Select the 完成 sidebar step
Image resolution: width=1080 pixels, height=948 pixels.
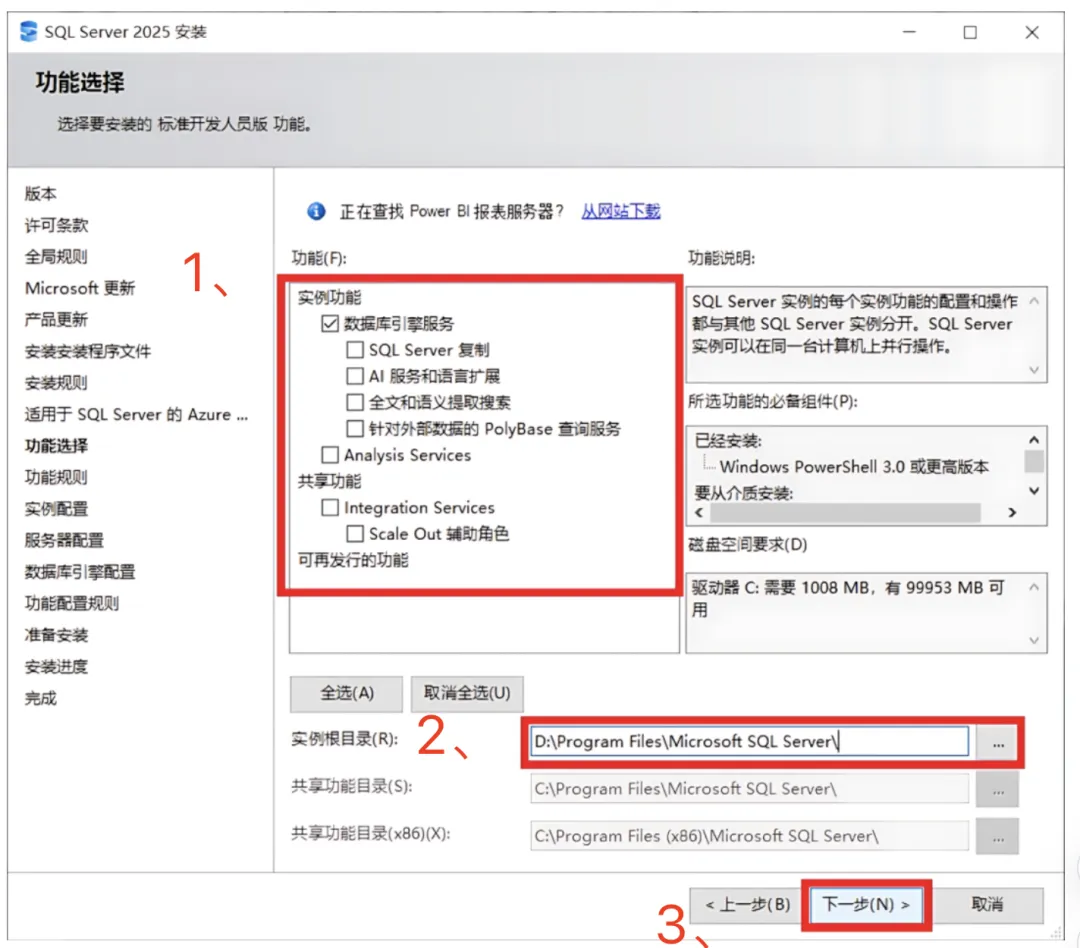coord(41,699)
